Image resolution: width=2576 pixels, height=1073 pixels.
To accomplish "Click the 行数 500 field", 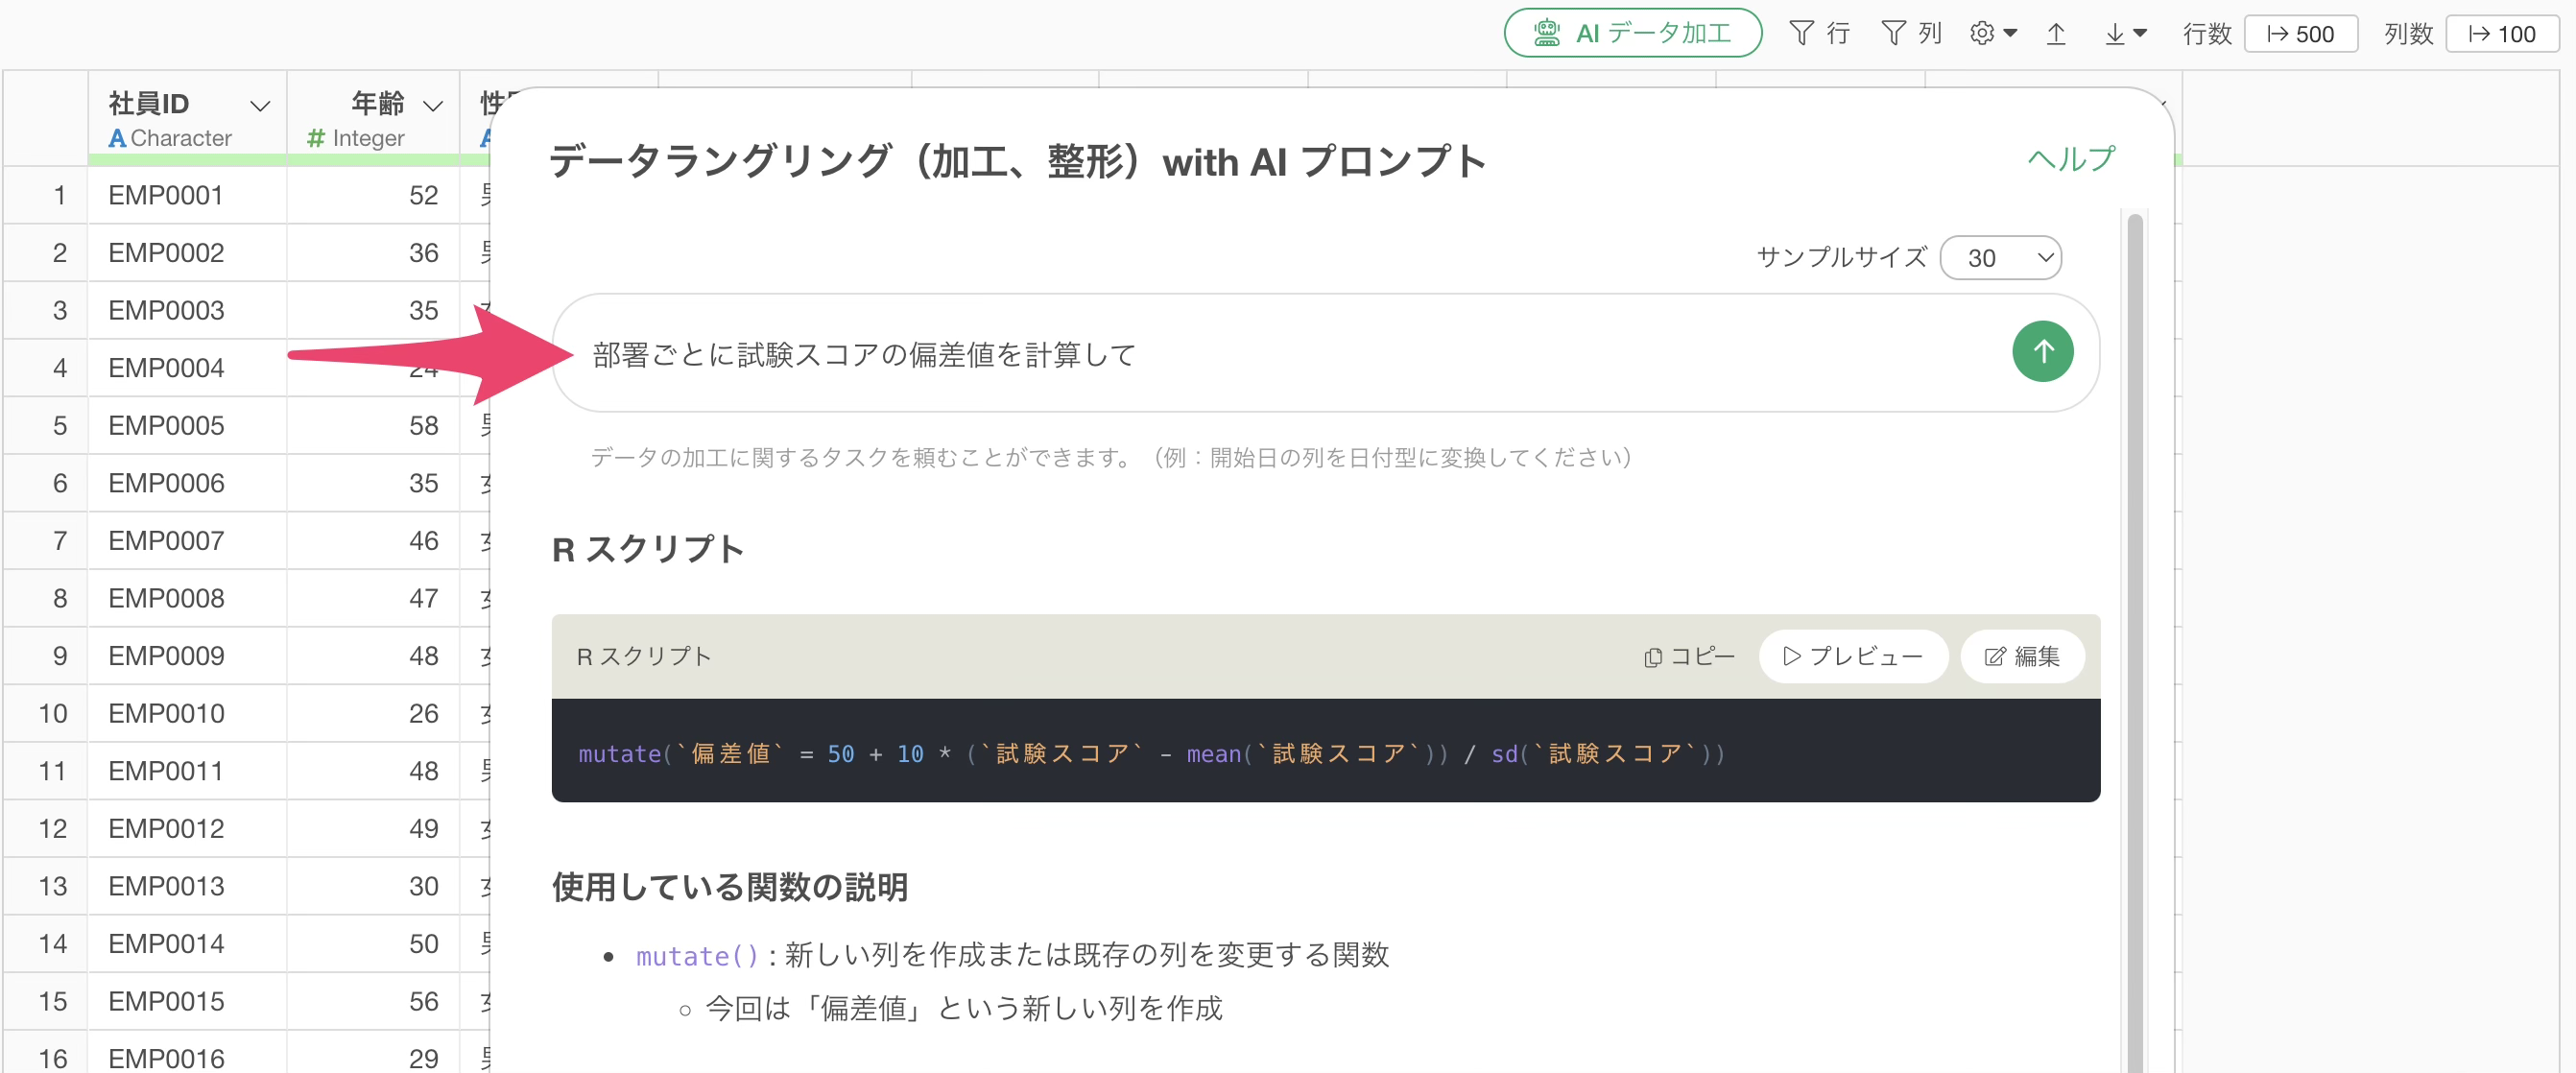I will pos(2300,33).
